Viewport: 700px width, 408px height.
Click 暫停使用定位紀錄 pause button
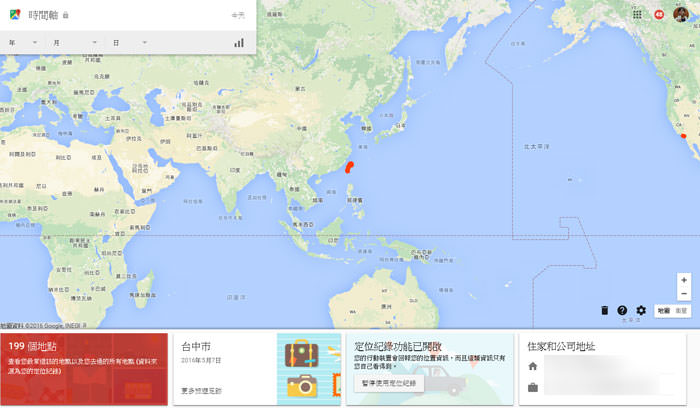[389, 383]
